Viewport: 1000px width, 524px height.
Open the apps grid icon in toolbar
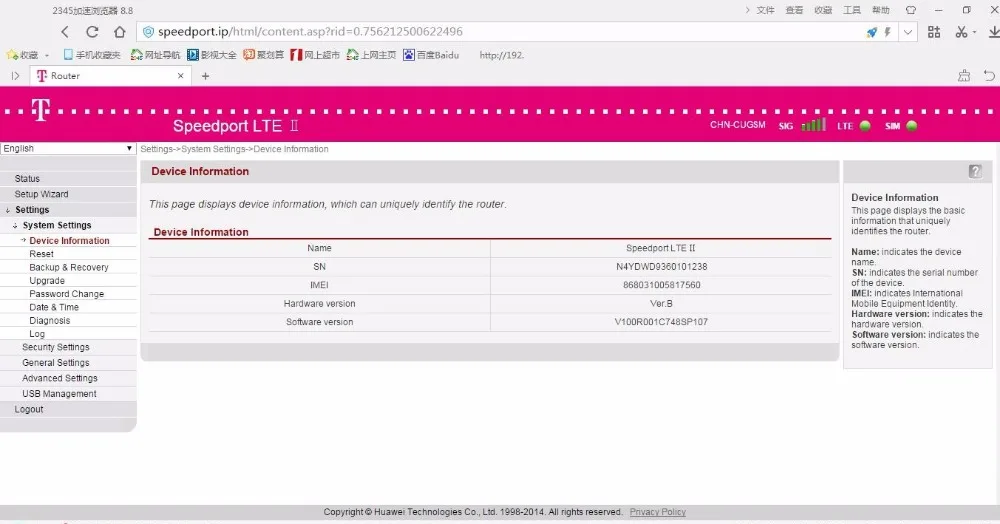[934, 32]
